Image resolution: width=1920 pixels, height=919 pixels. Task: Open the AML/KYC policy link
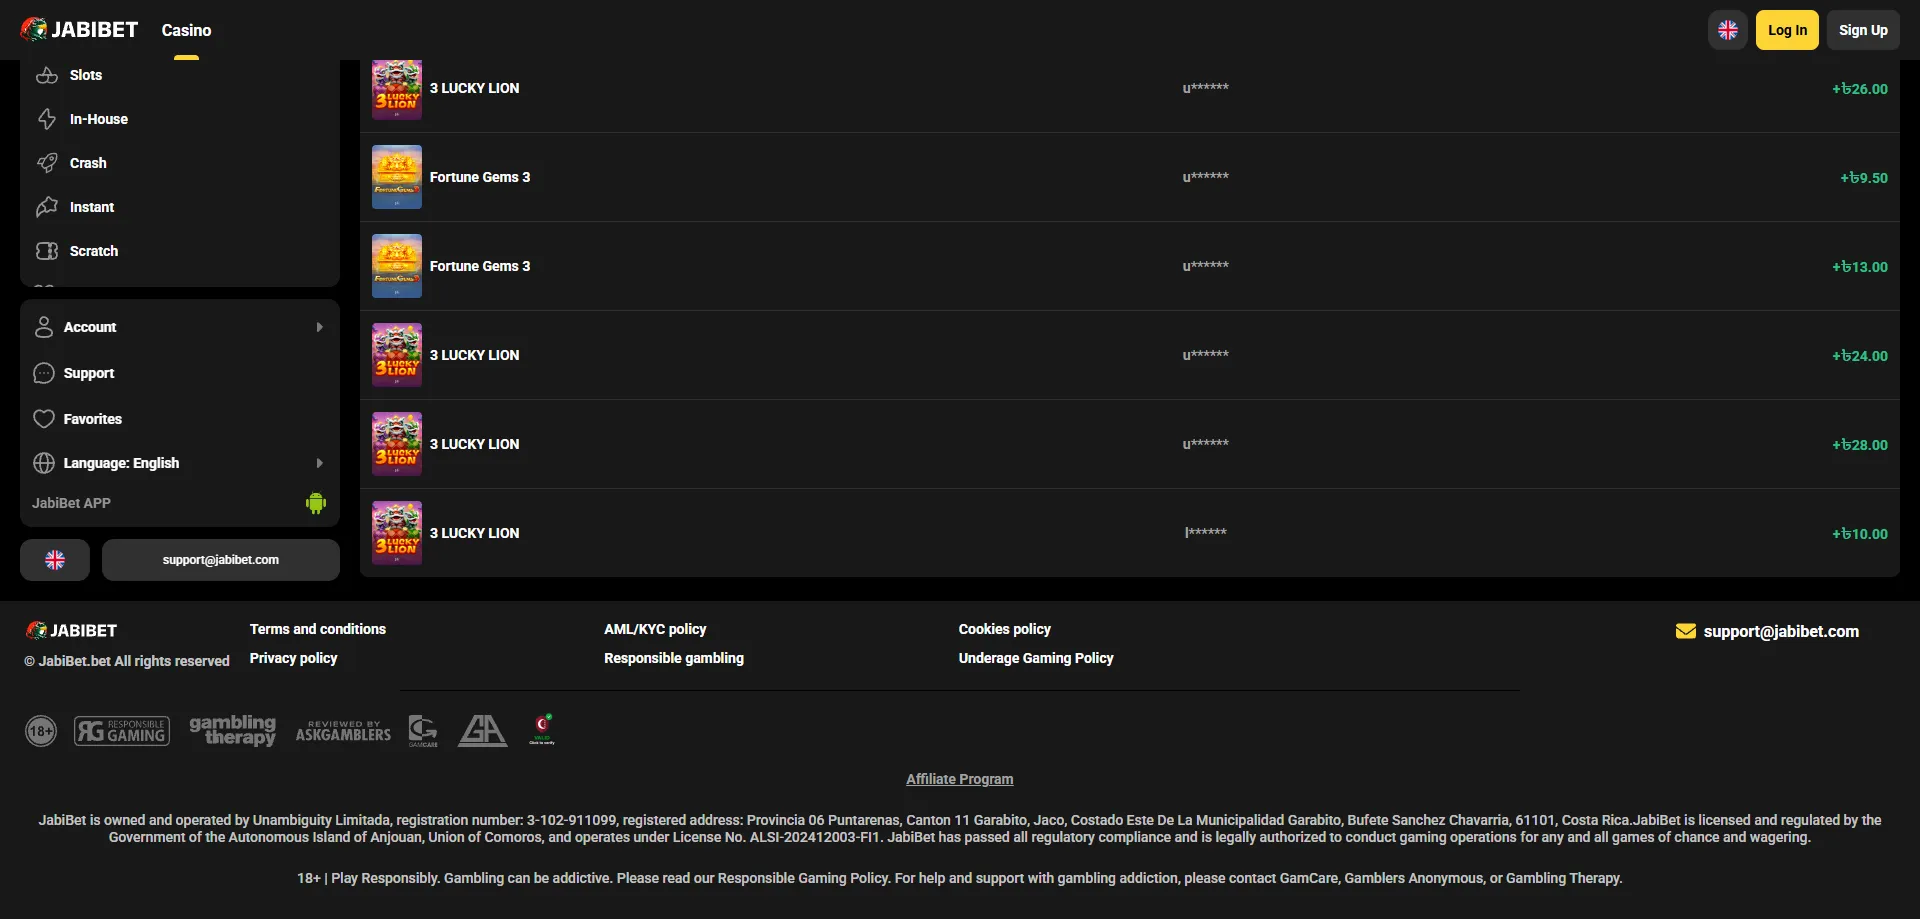click(655, 629)
